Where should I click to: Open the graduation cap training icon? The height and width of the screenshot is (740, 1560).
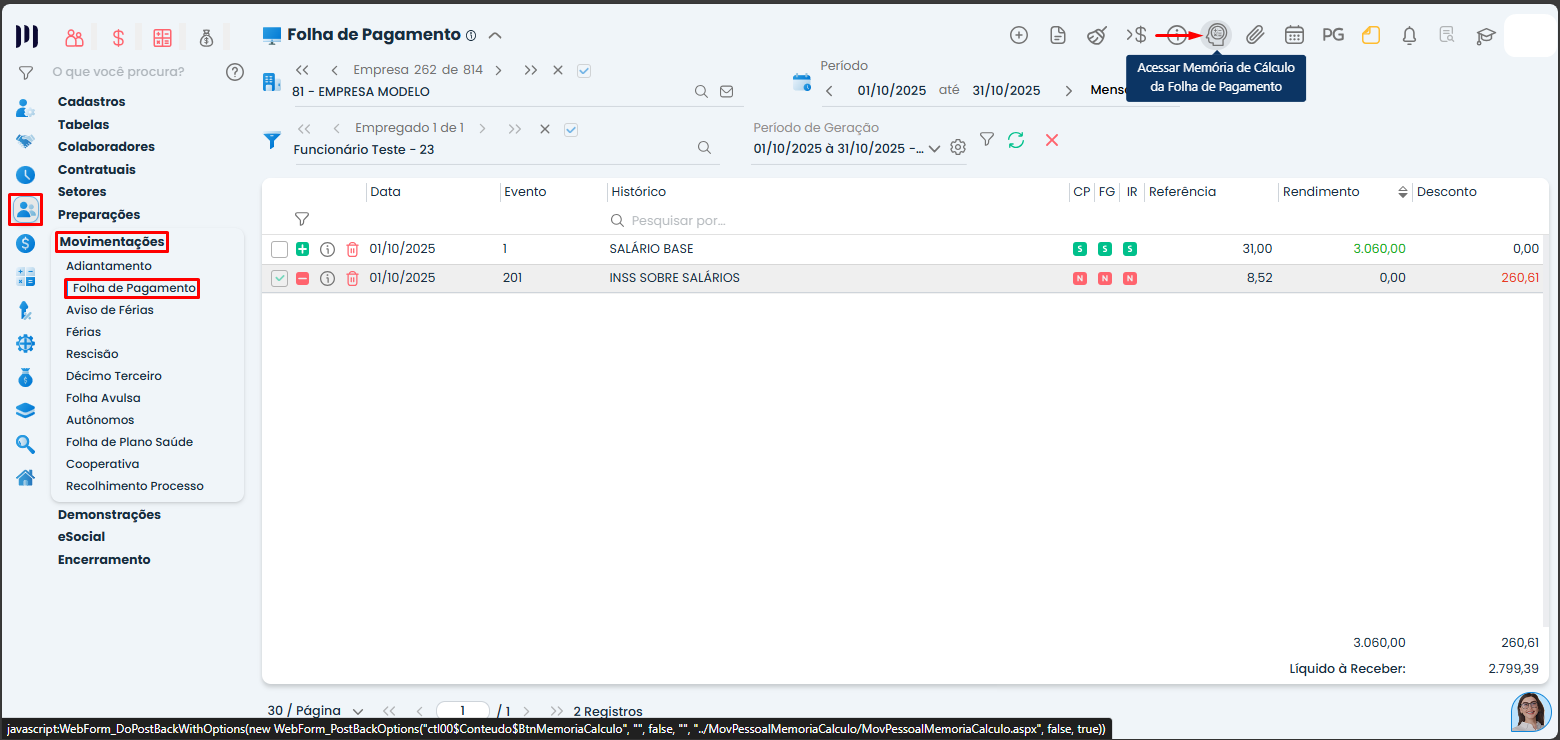click(1485, 35)
